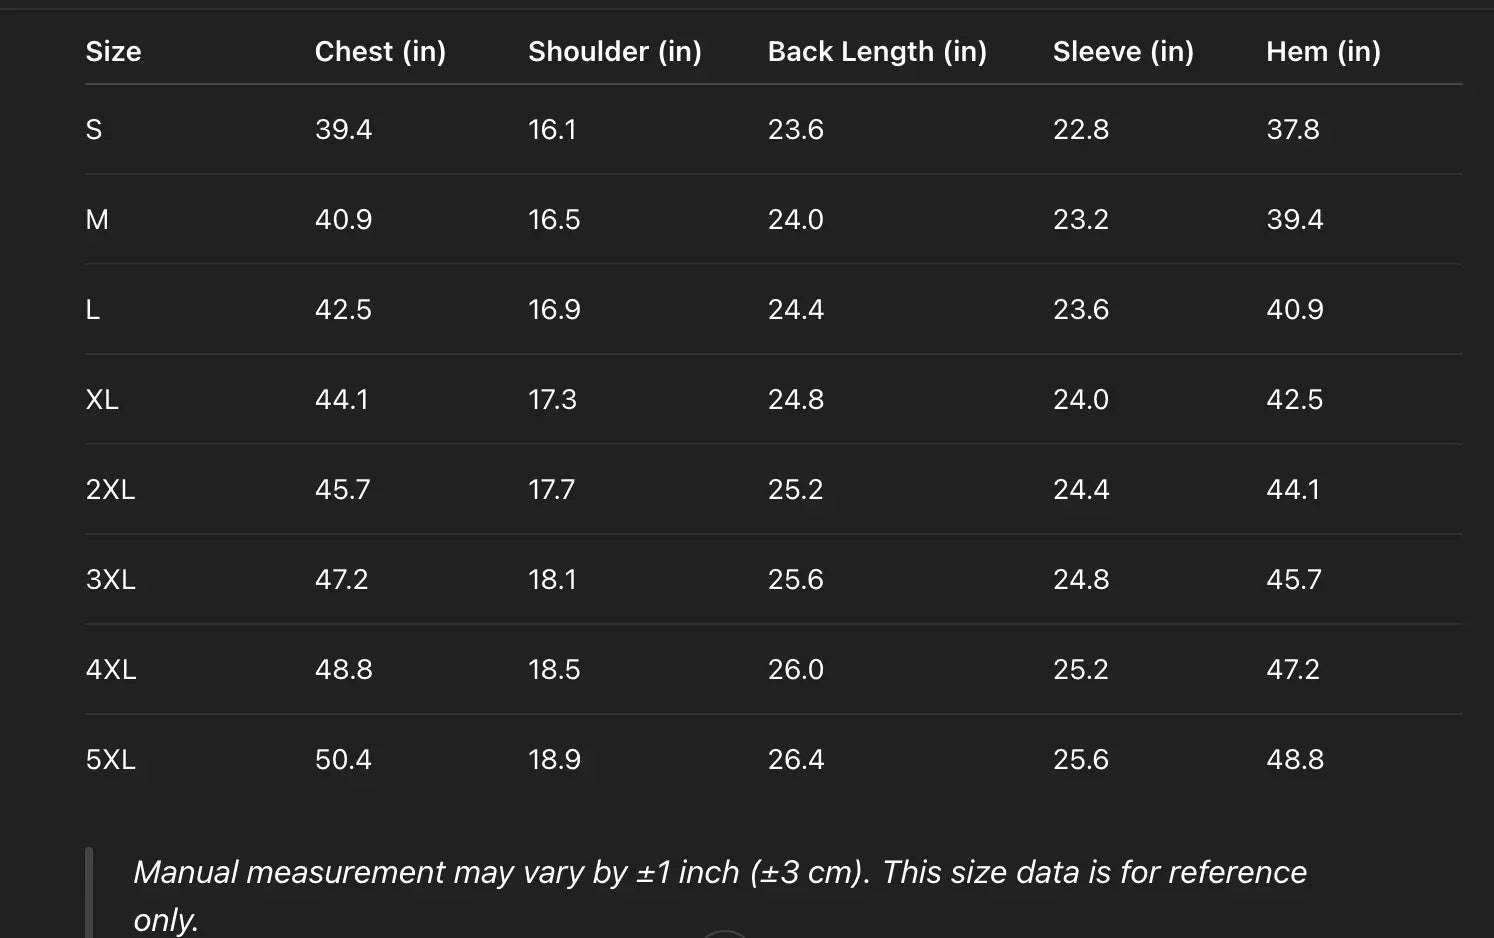Select the 5XL size row label

110,760
